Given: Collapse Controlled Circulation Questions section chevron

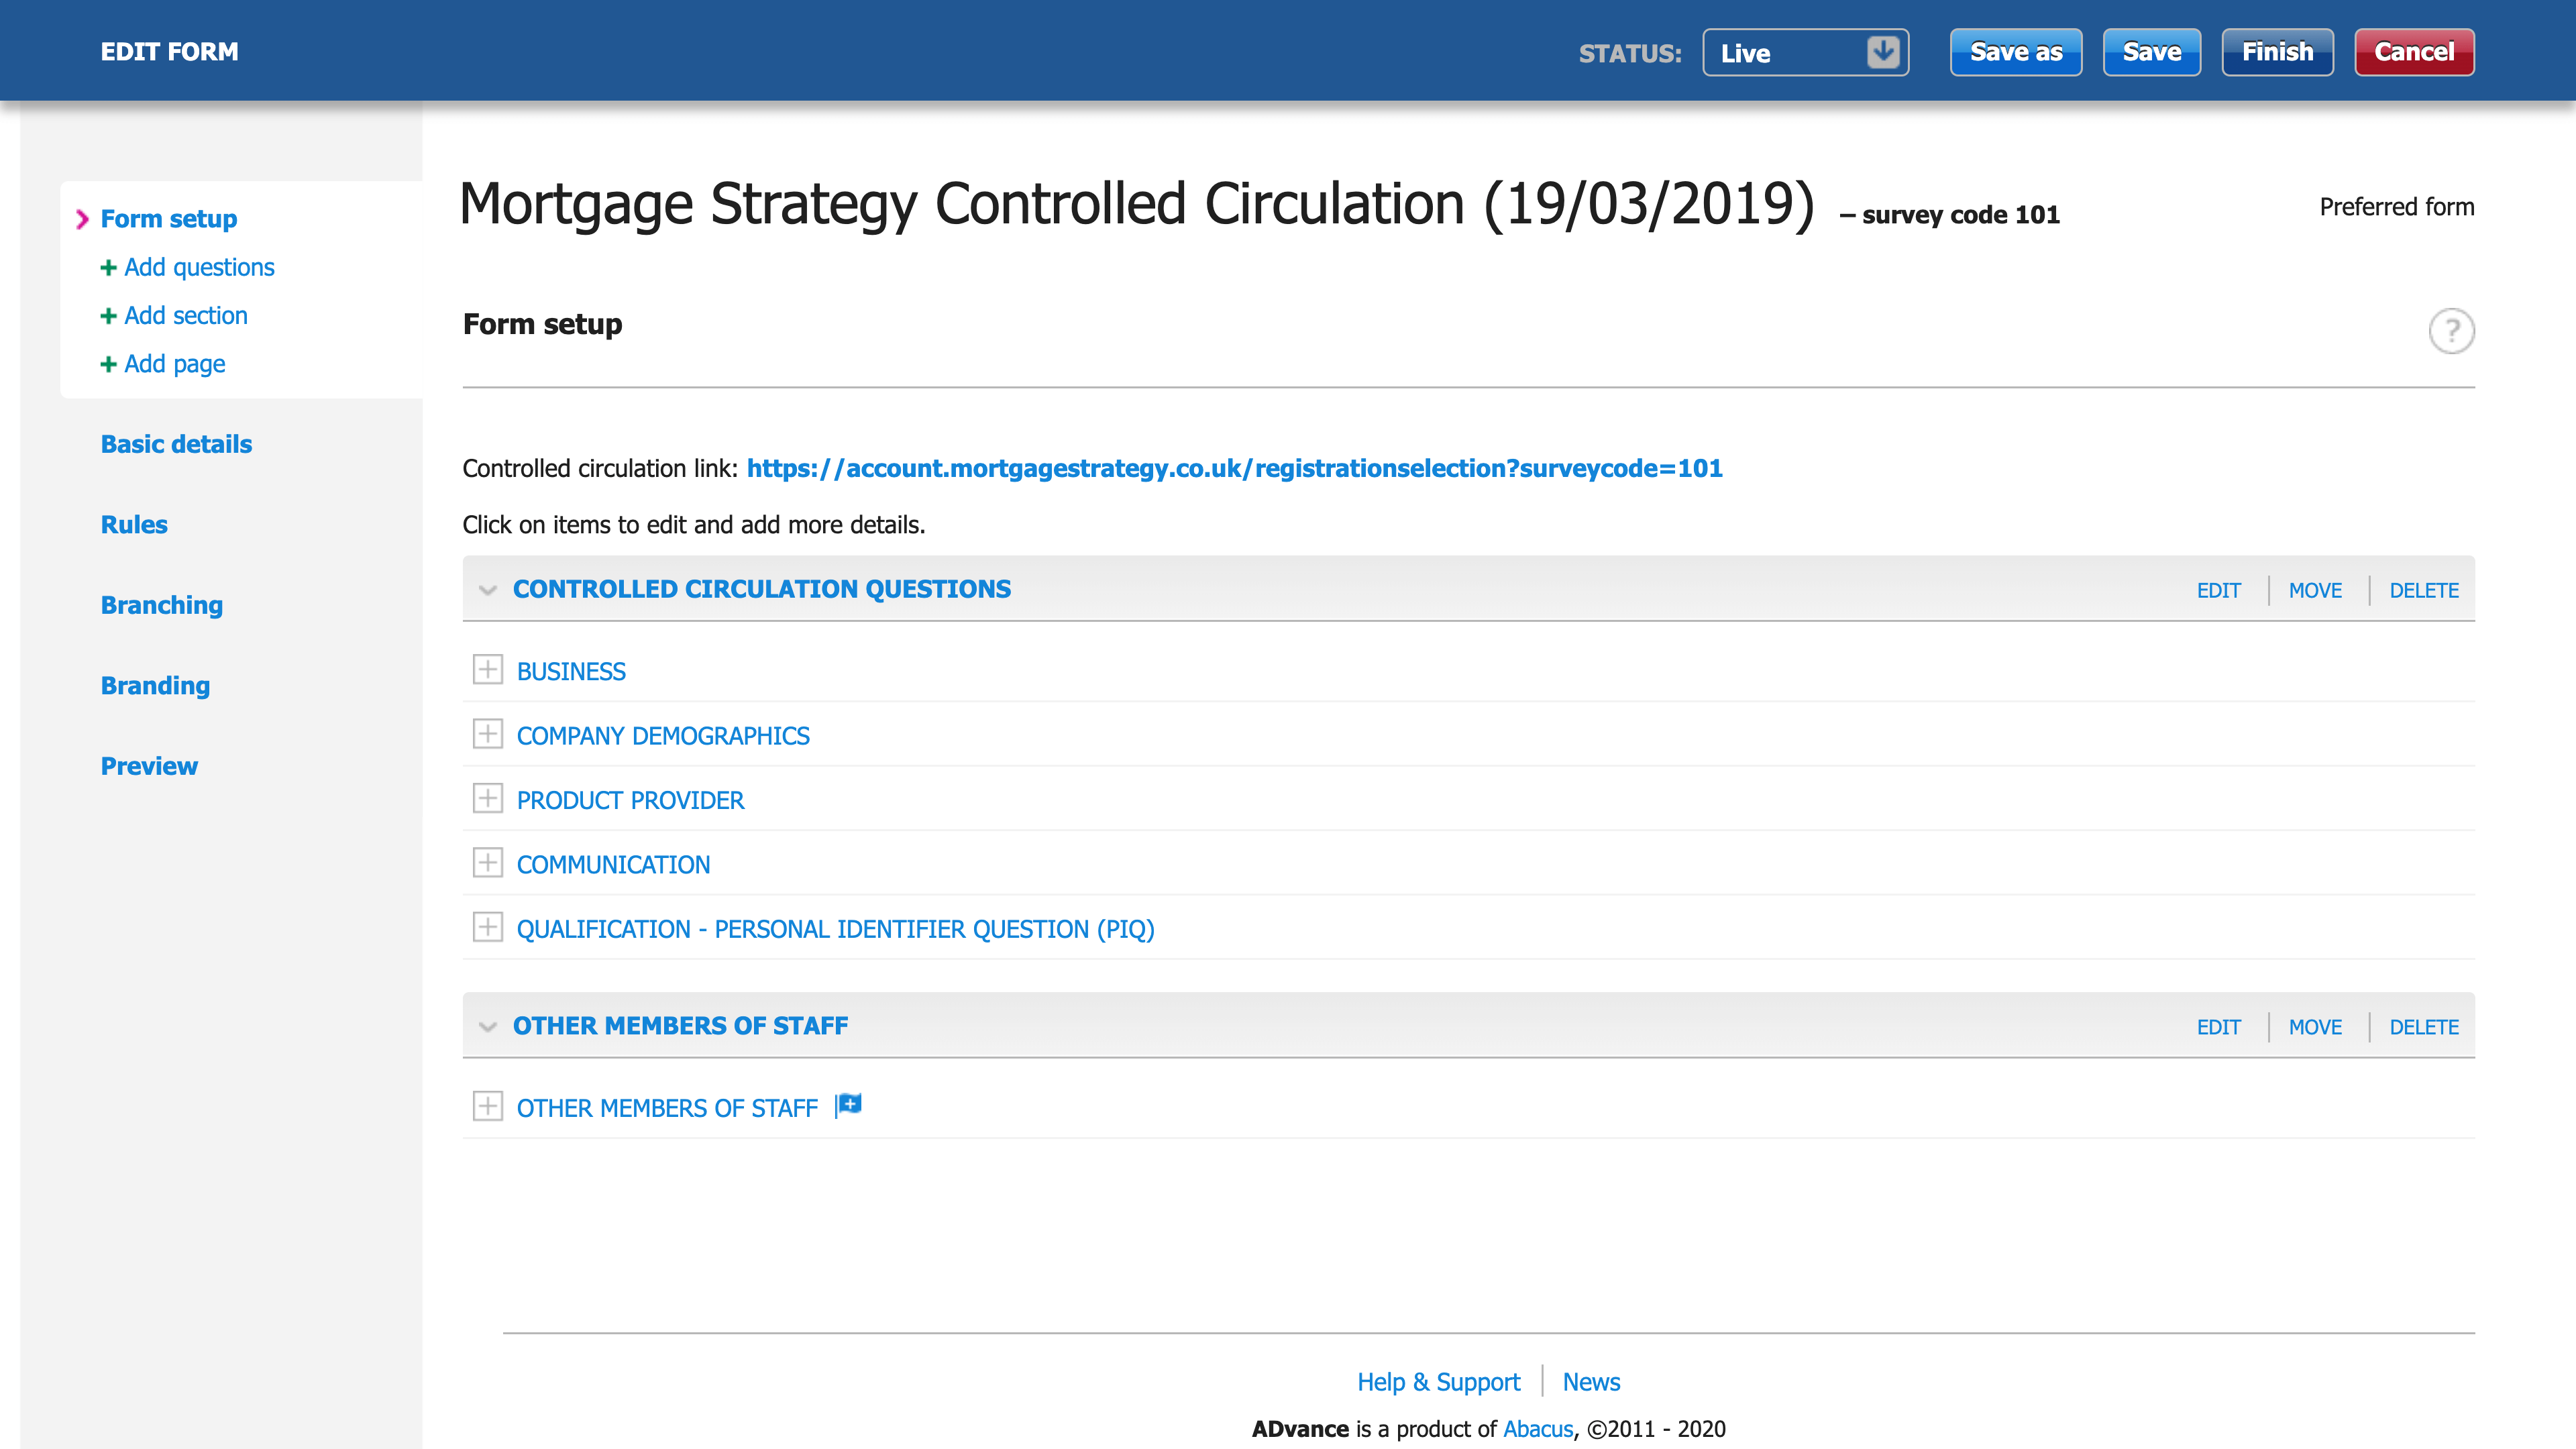Looking at the screenshot, I should [488, 590].
